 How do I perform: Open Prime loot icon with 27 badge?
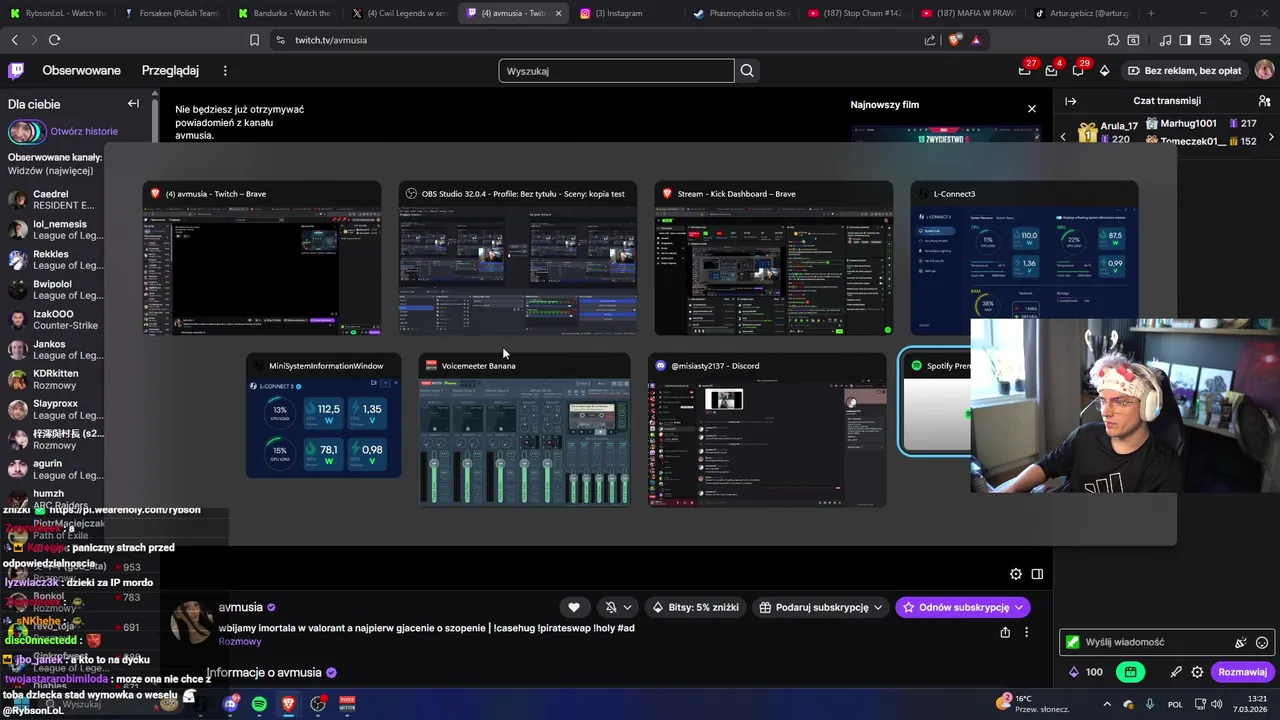(1025, 71)
